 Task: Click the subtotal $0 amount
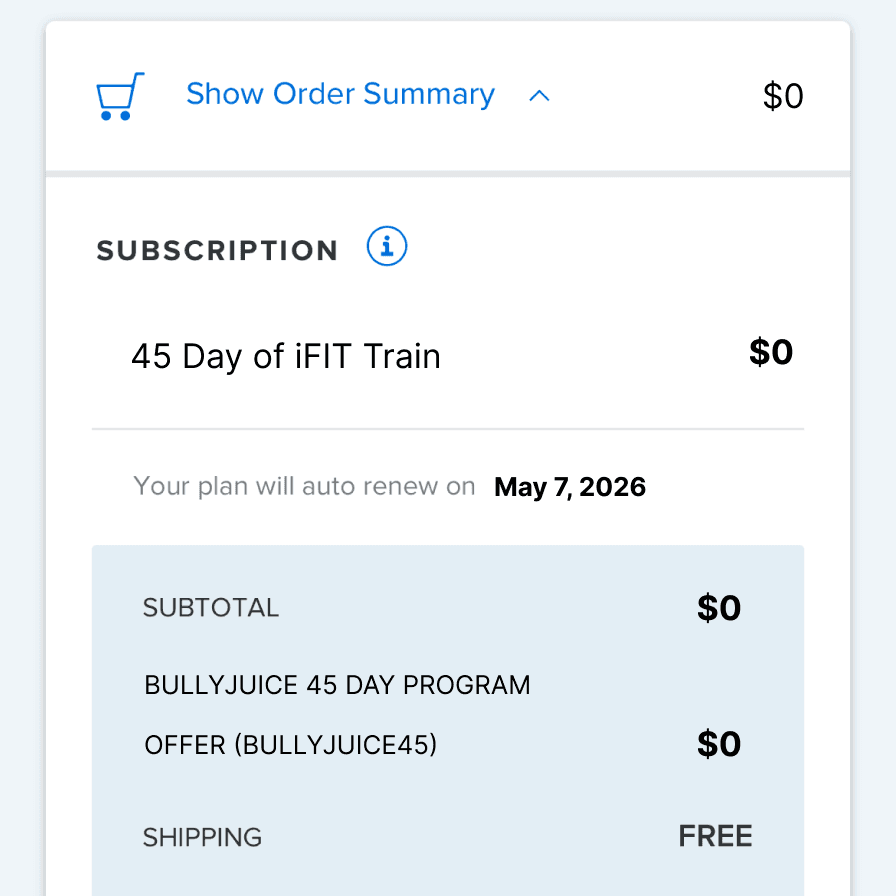pos(719,608)
